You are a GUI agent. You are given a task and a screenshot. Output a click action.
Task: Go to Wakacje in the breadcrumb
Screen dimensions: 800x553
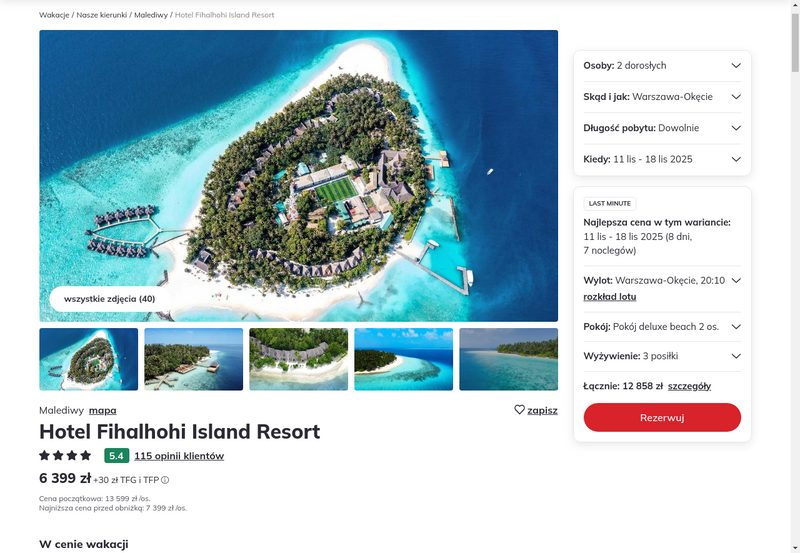click(54, 15)
